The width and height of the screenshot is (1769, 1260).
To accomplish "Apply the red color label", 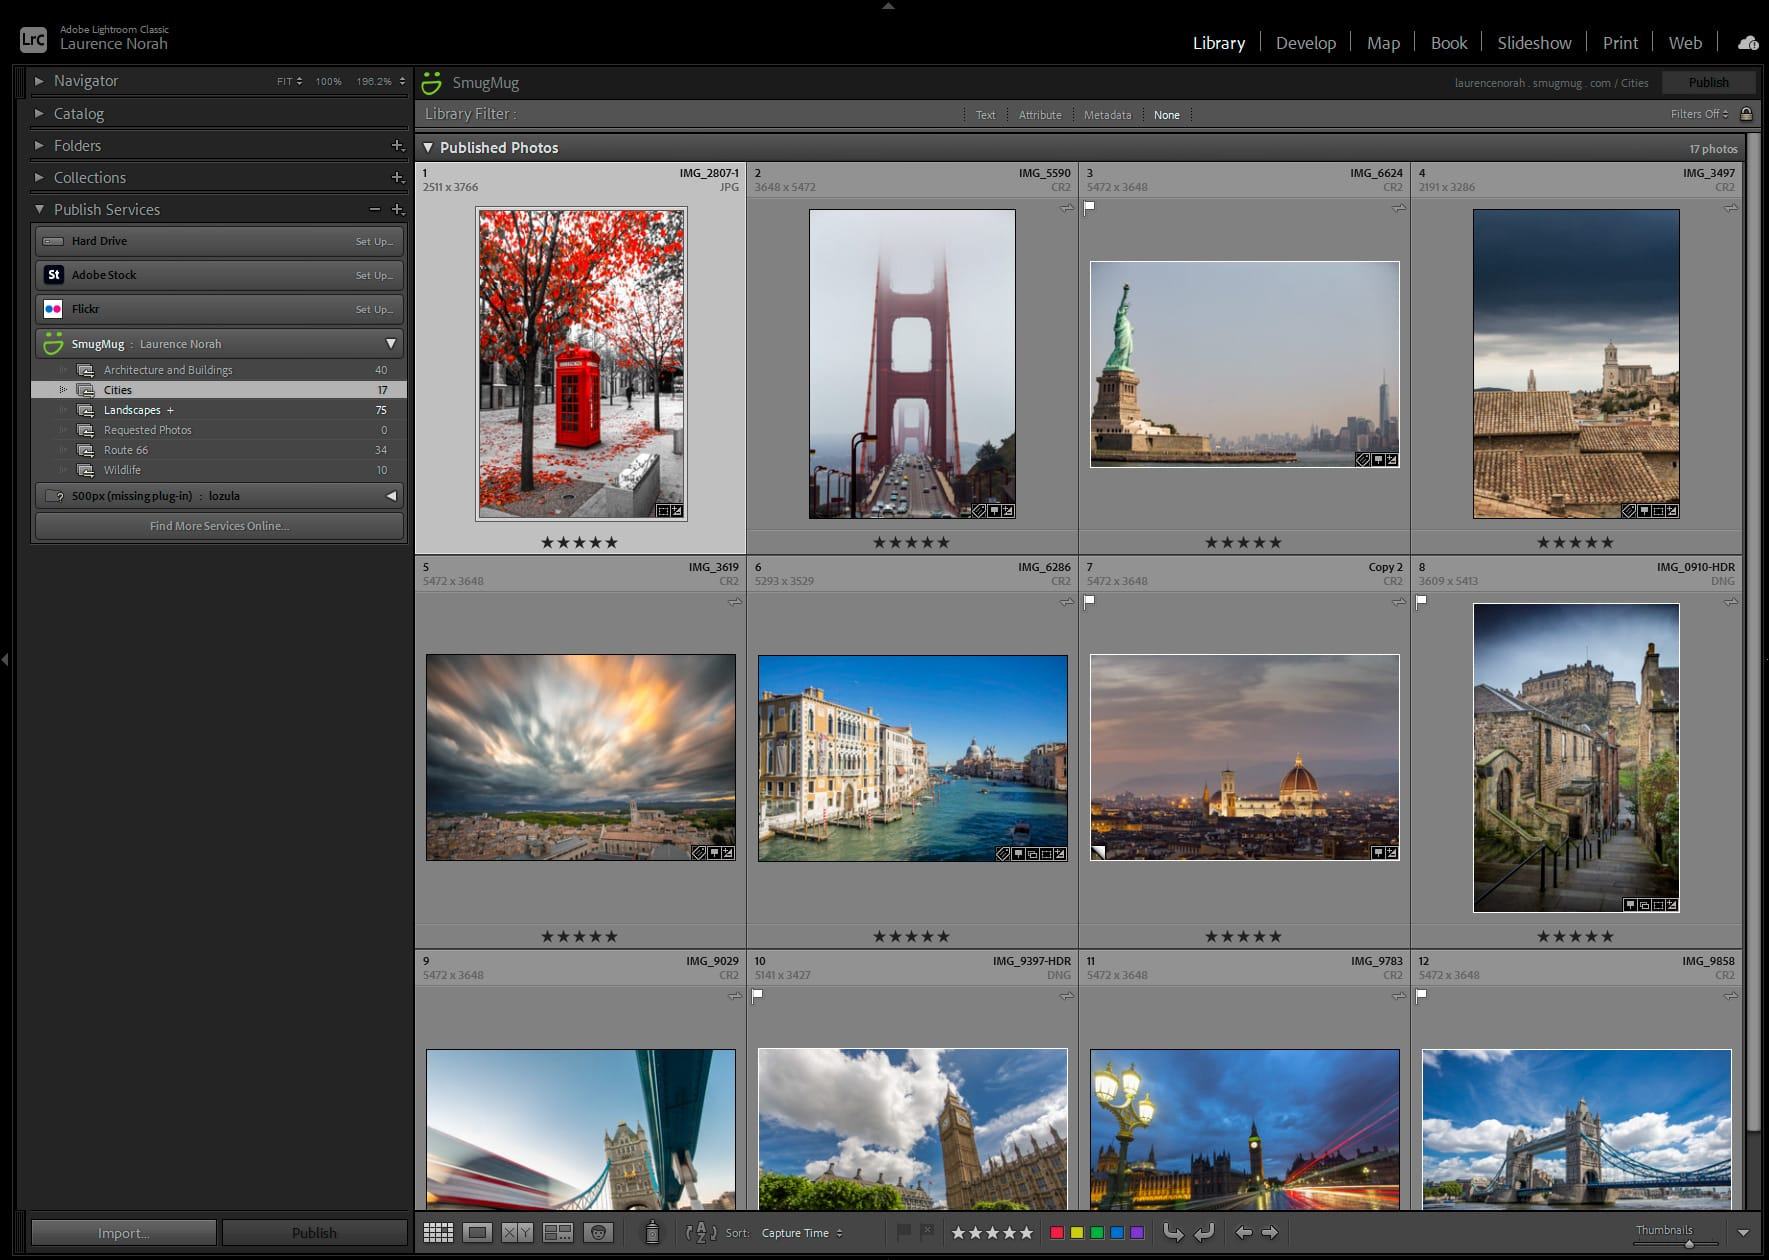I will (1057, 1232).
